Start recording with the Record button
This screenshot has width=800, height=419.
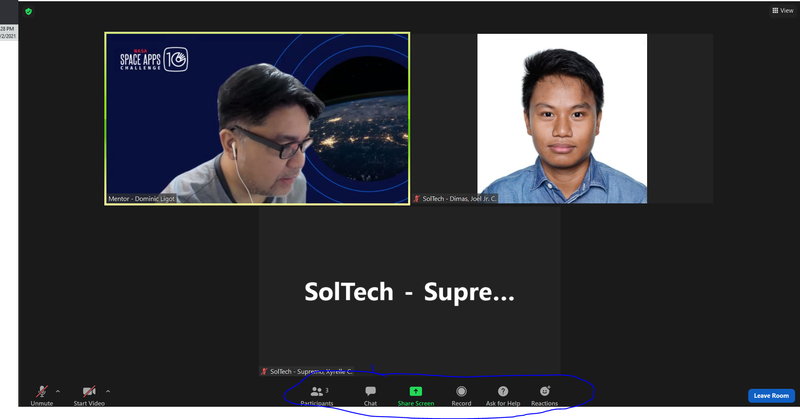click(461, 396)
